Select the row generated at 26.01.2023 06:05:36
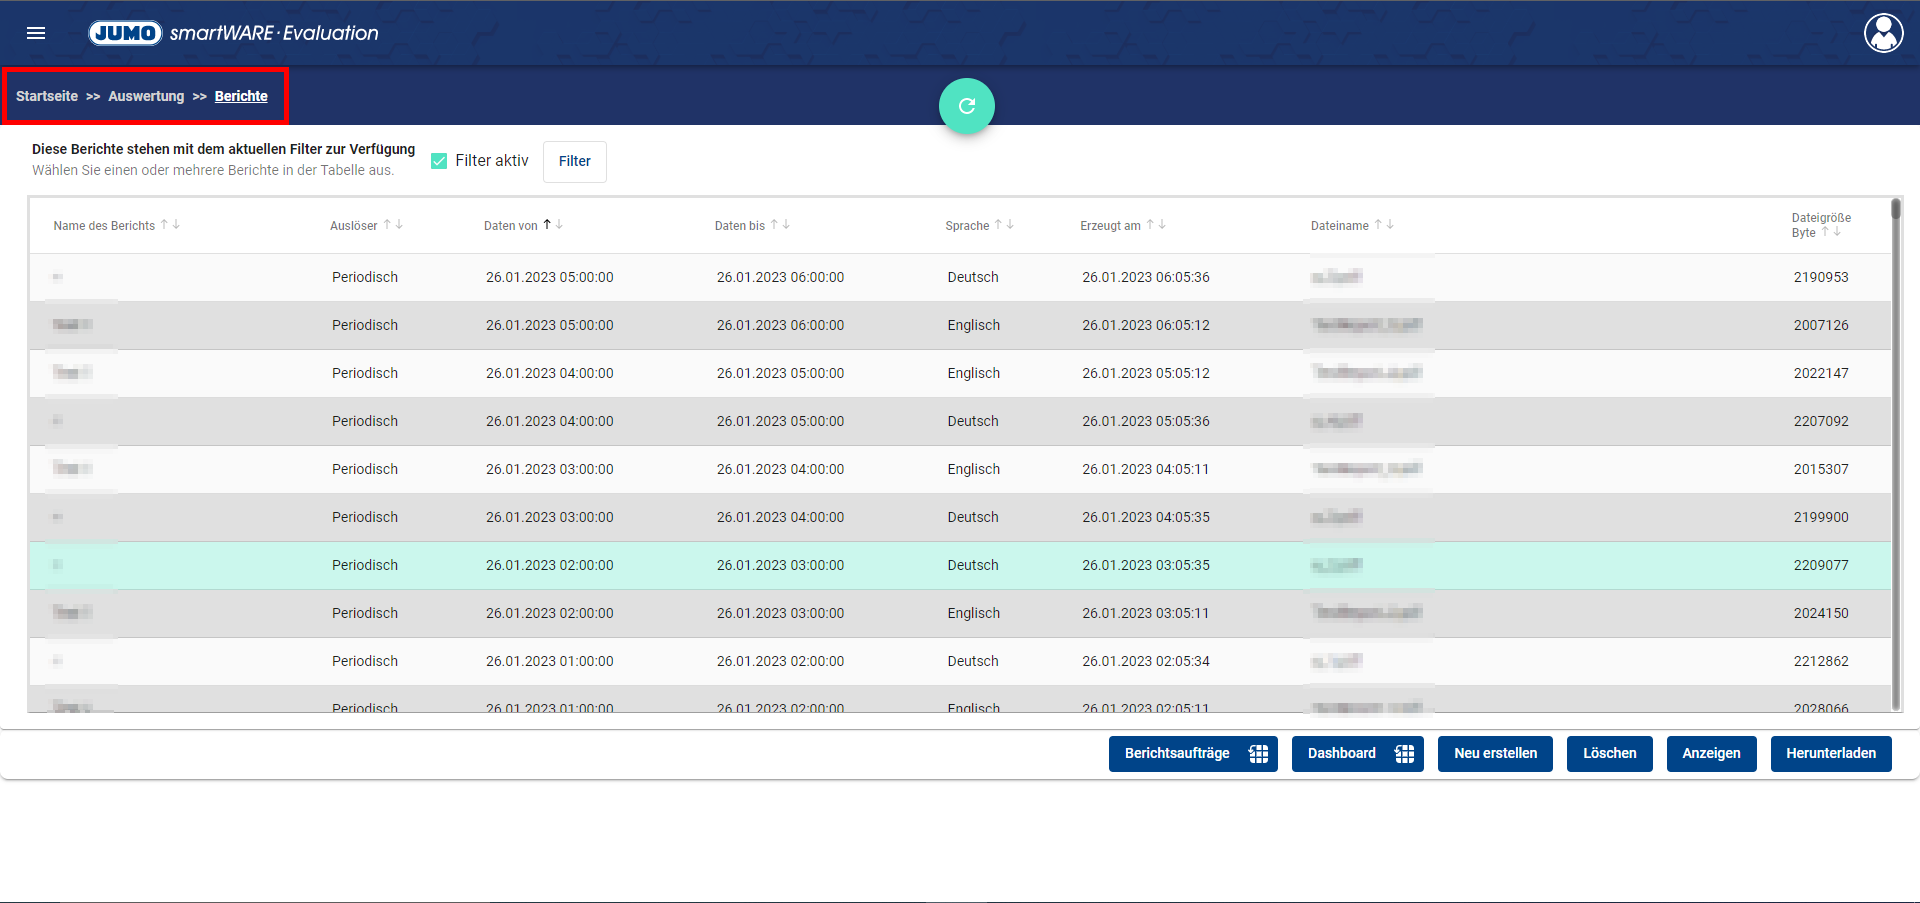 click(960, 278)
